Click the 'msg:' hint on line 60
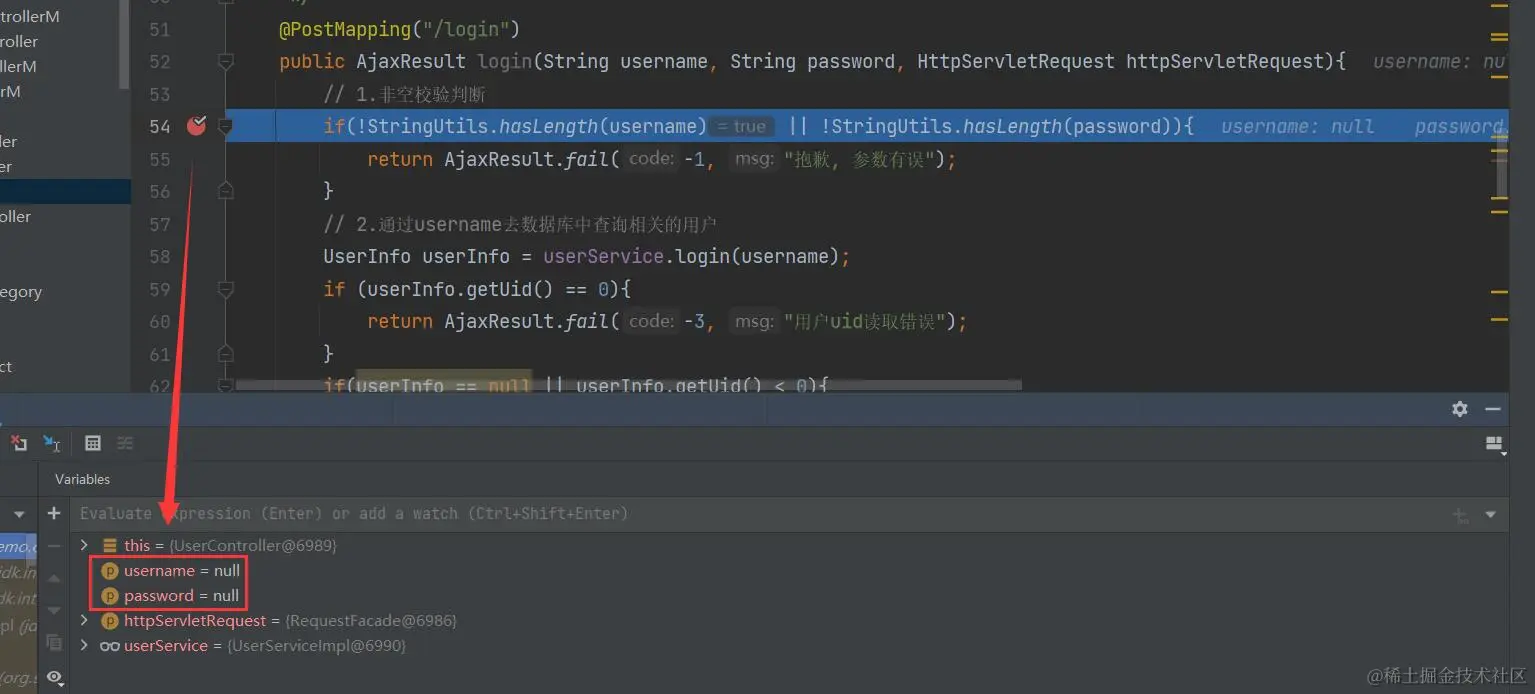Screen dimensions: 1535x694 click(753, 321)
